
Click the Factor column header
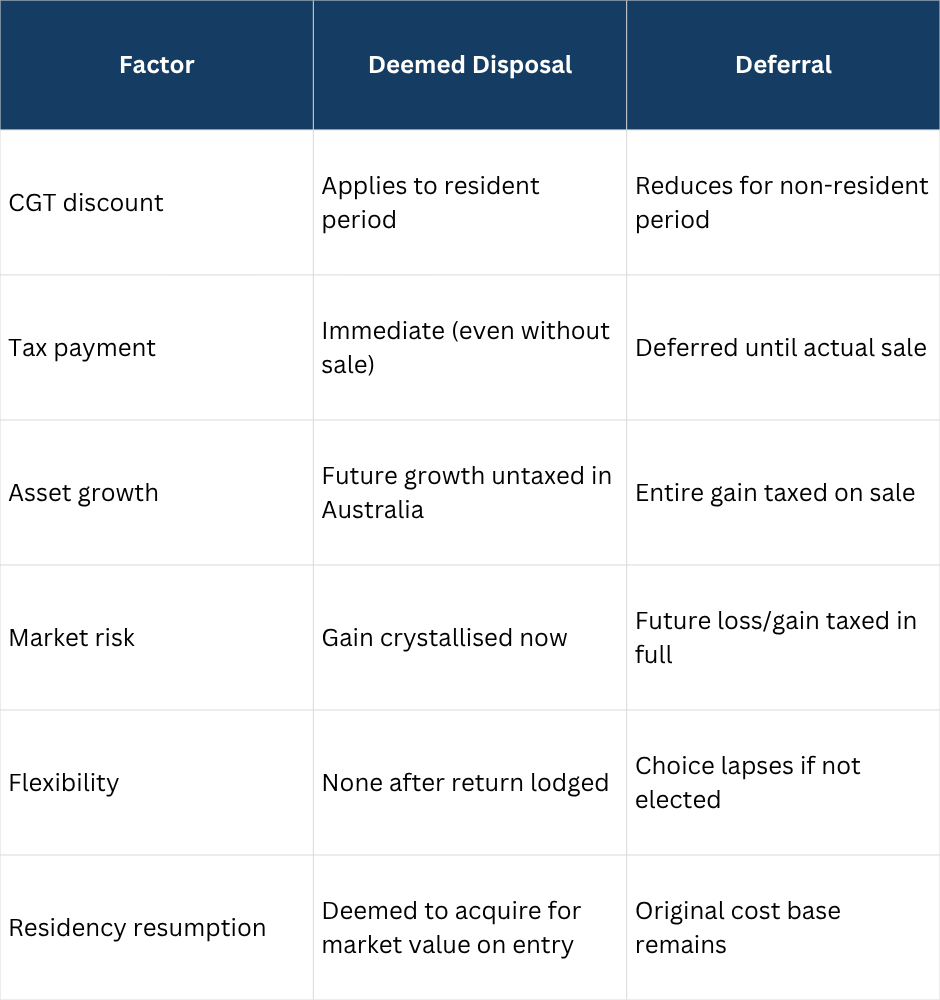[x=157, y=65]
